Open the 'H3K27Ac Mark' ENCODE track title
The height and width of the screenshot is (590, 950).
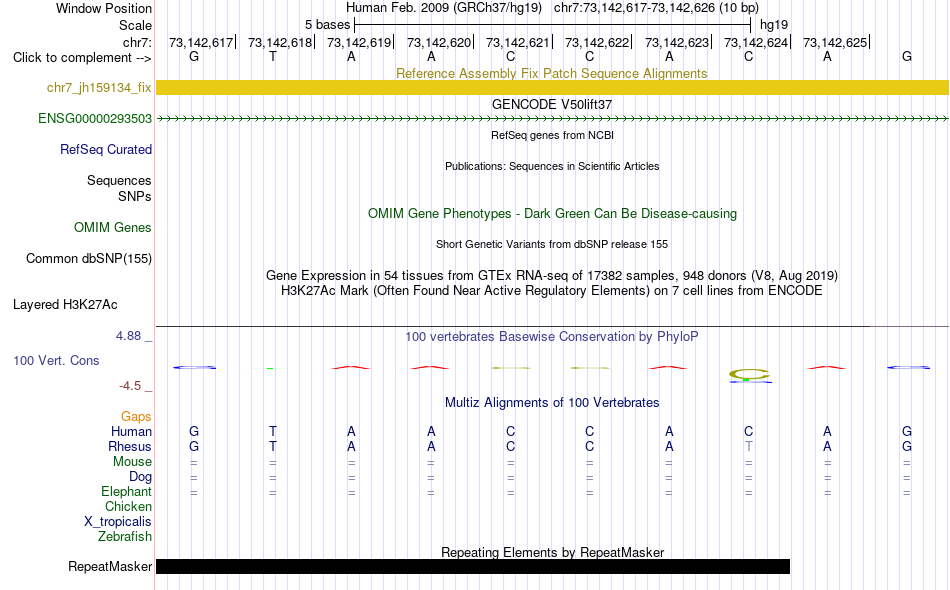pyautogui.click(x=552, y=291)
